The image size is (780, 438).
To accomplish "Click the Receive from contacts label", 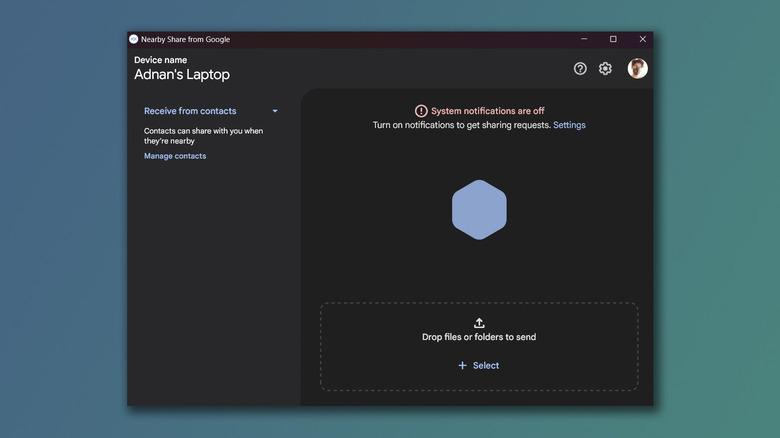I will coord(190,111).
